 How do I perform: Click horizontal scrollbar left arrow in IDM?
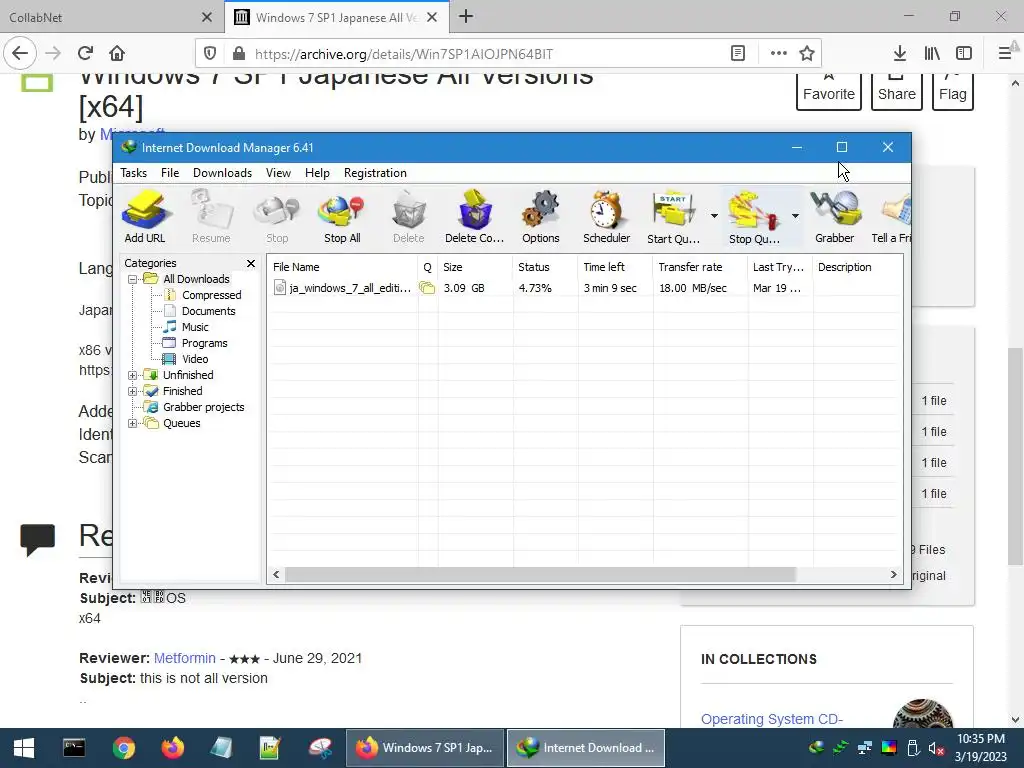(276, 575)
